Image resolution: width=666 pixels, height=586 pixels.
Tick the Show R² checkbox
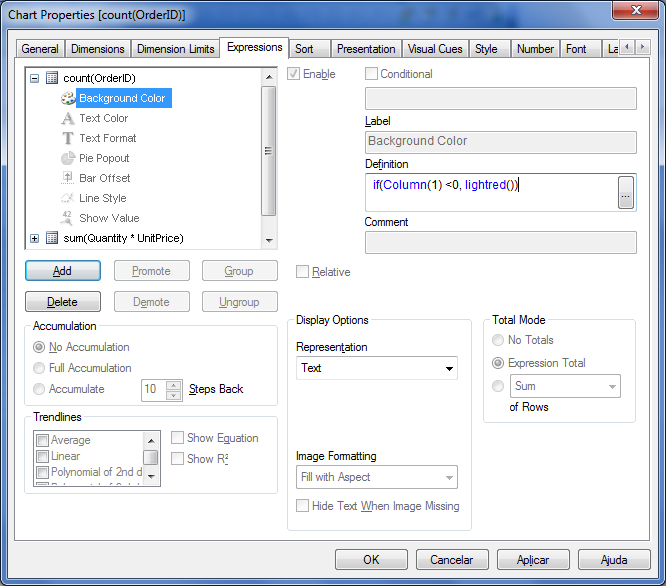tap(178, 459)
